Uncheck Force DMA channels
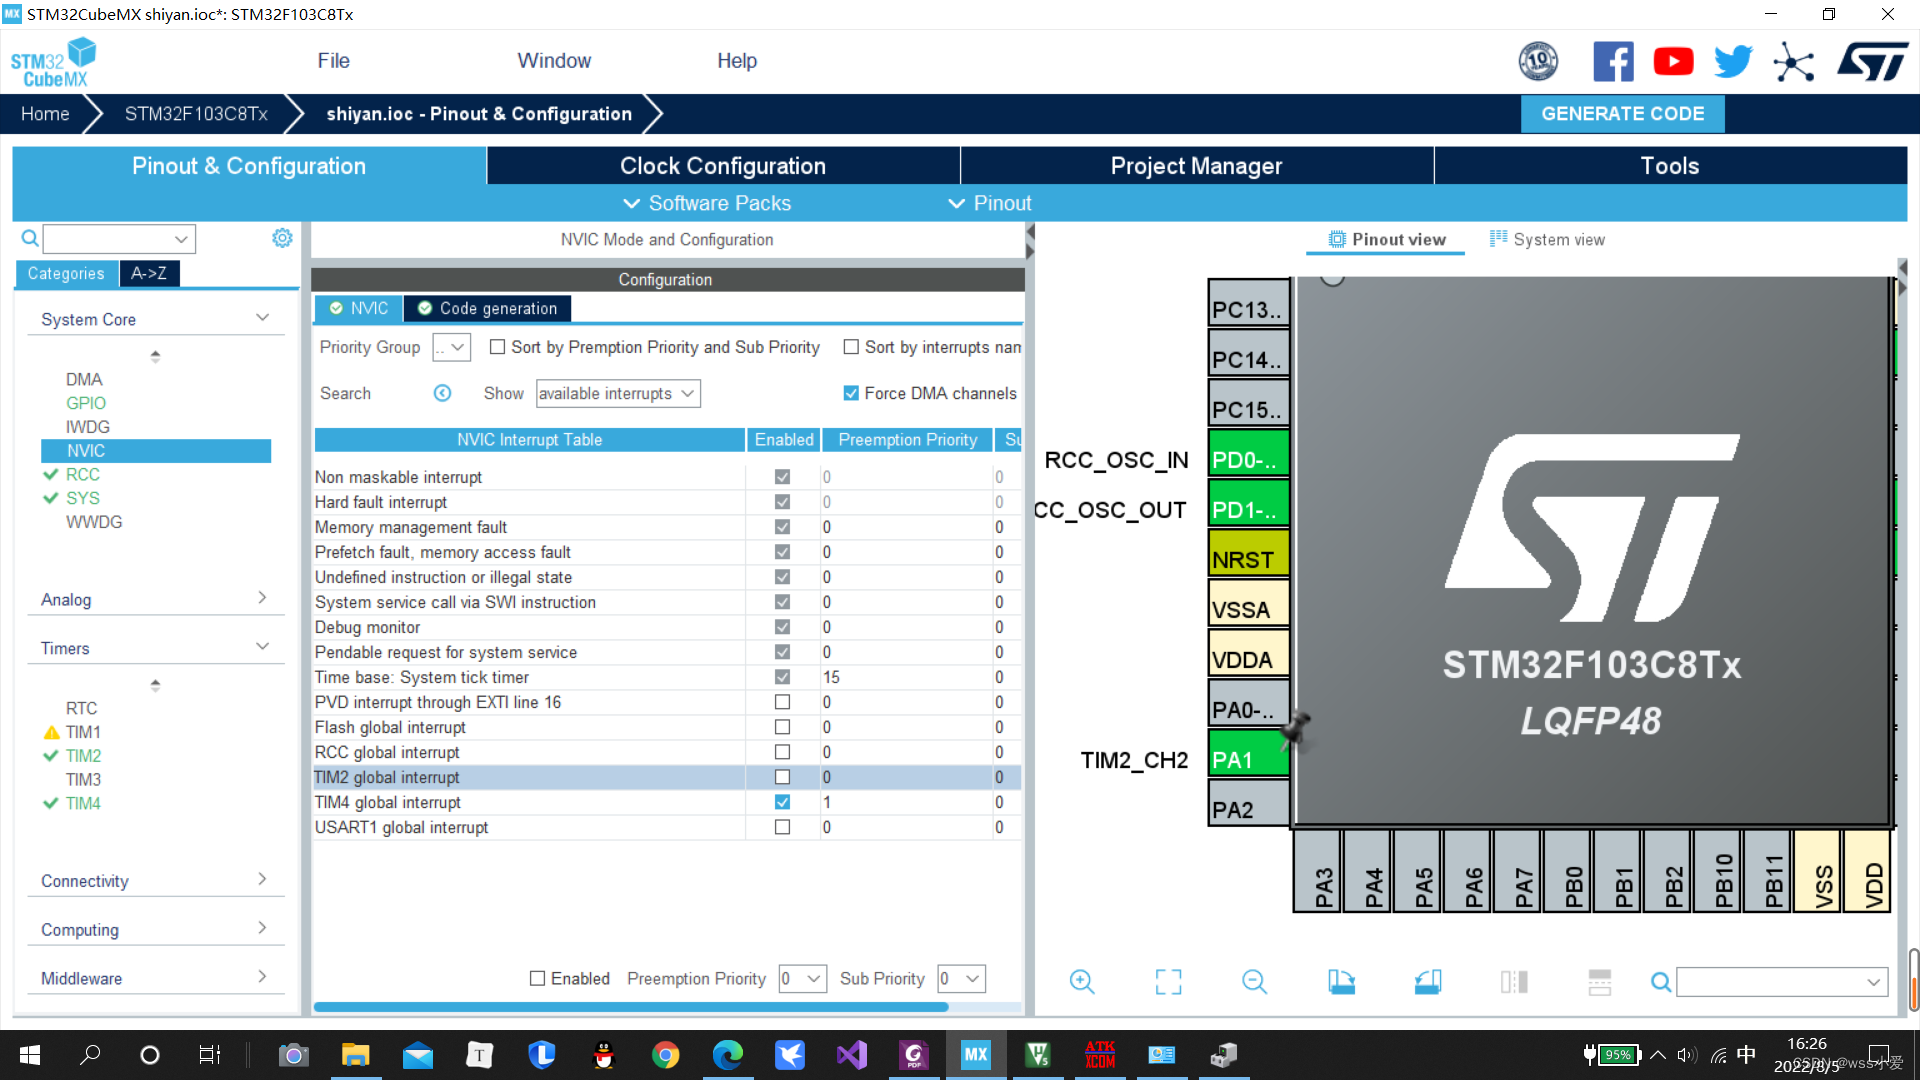This screenshot has height=1080, width=1920. [851, 393]
